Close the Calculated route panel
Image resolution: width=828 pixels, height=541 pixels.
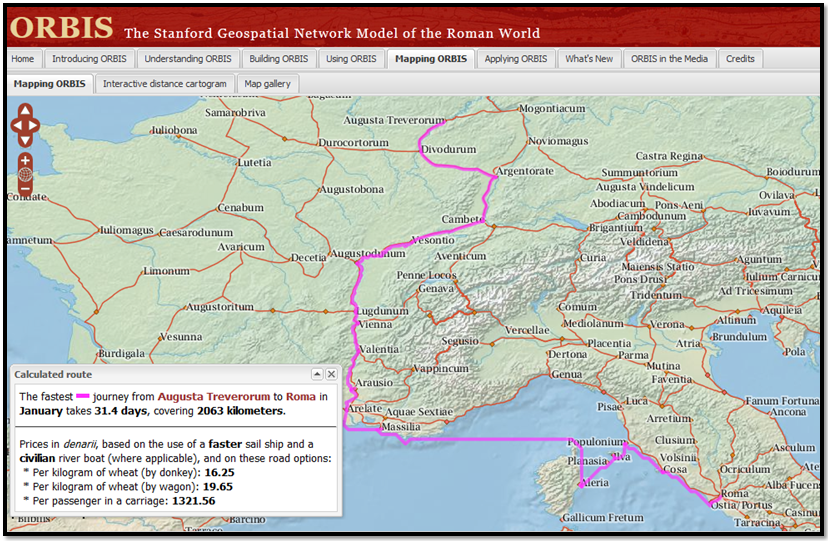point(331,374)
